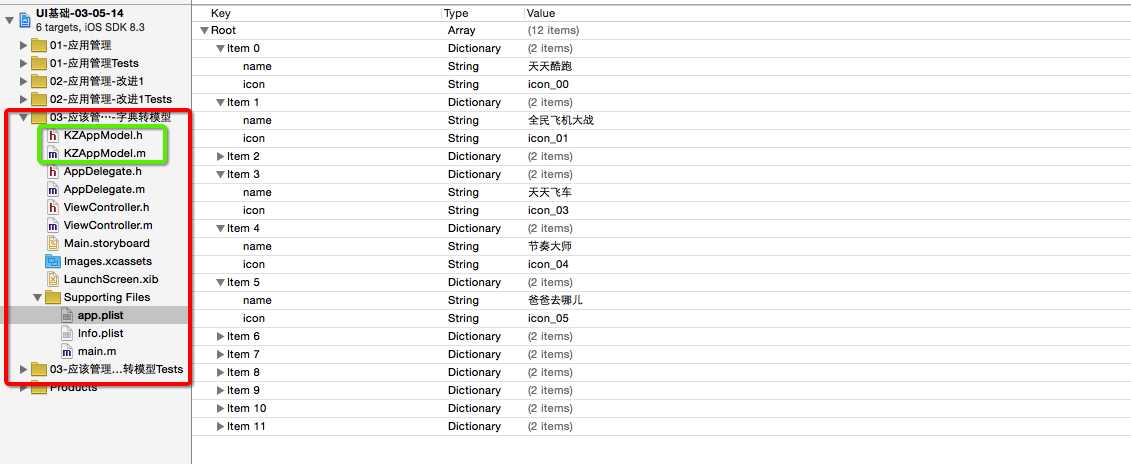Click the KZAppModel.h header file icon
1131x464 pixels.
pos(53,135)
